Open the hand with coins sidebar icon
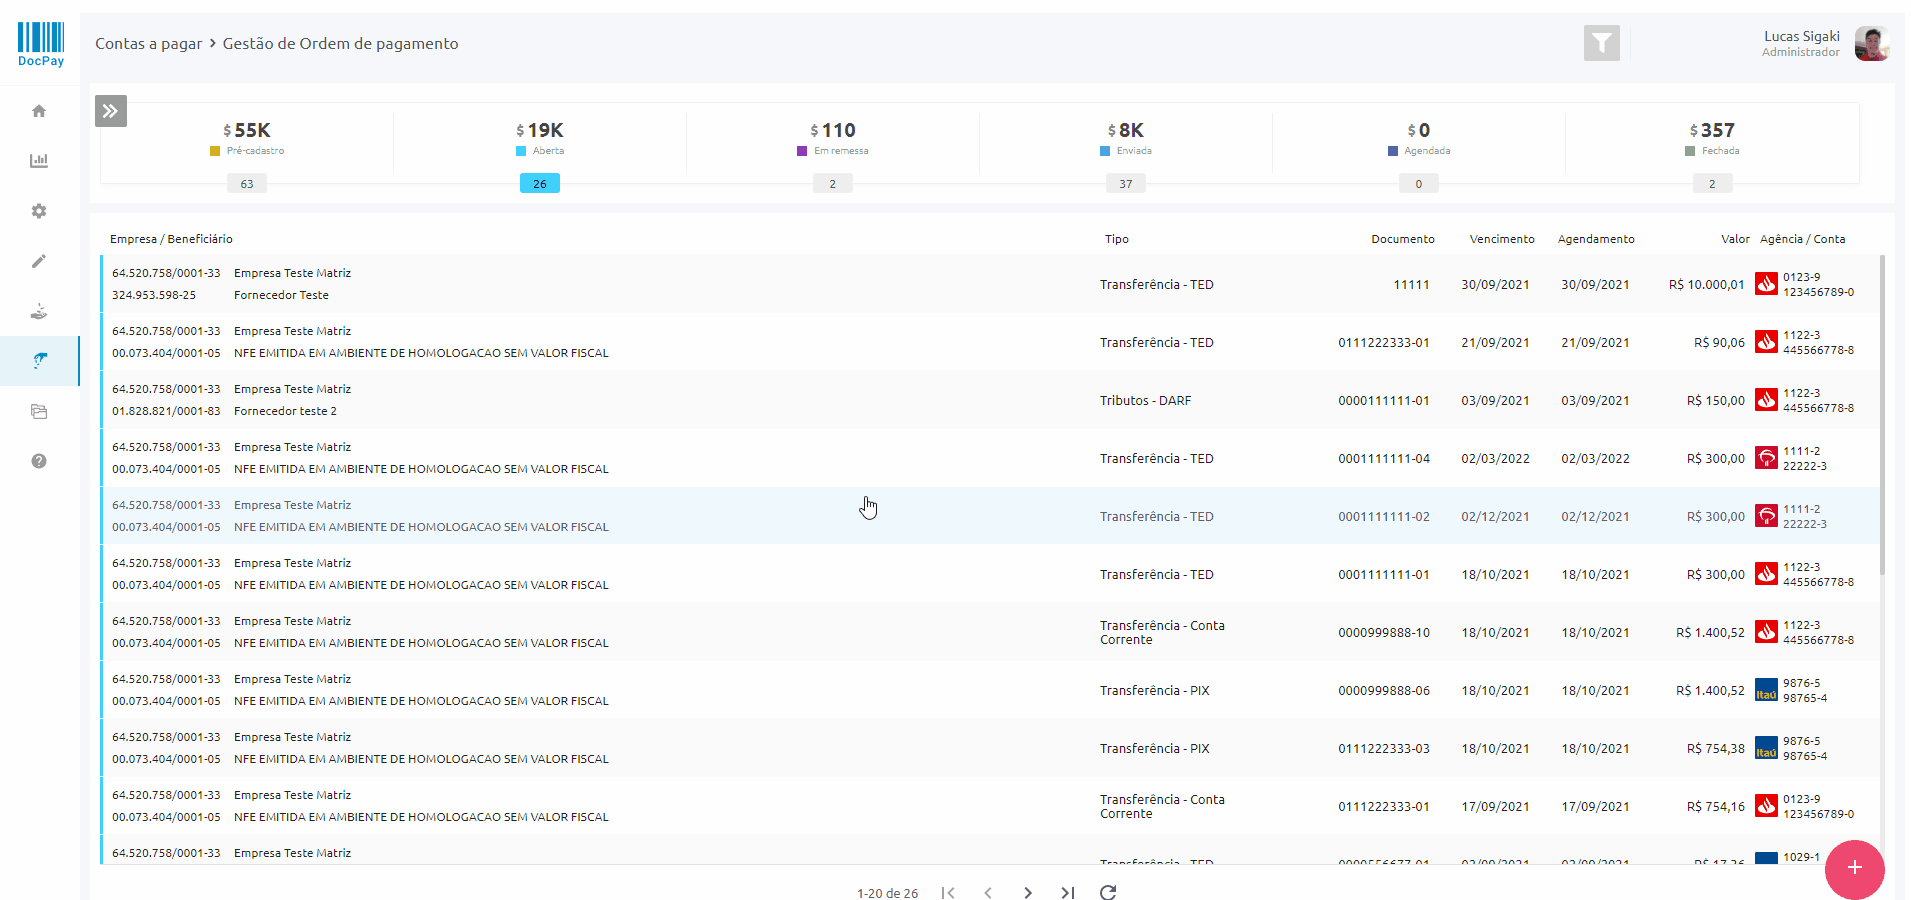This screenshot has height=900, width=1911. coord(39,311)
